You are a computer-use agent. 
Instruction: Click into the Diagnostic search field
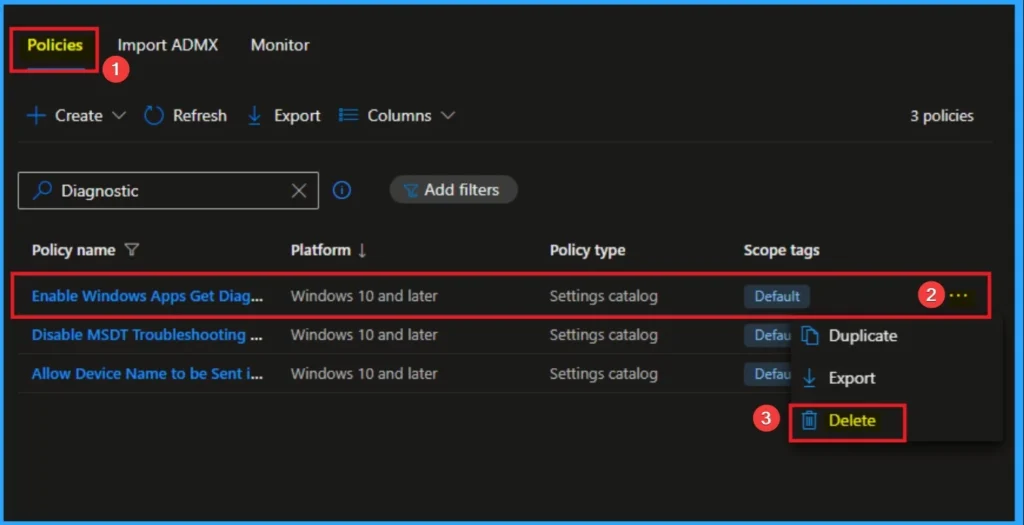tap(170, 190)
